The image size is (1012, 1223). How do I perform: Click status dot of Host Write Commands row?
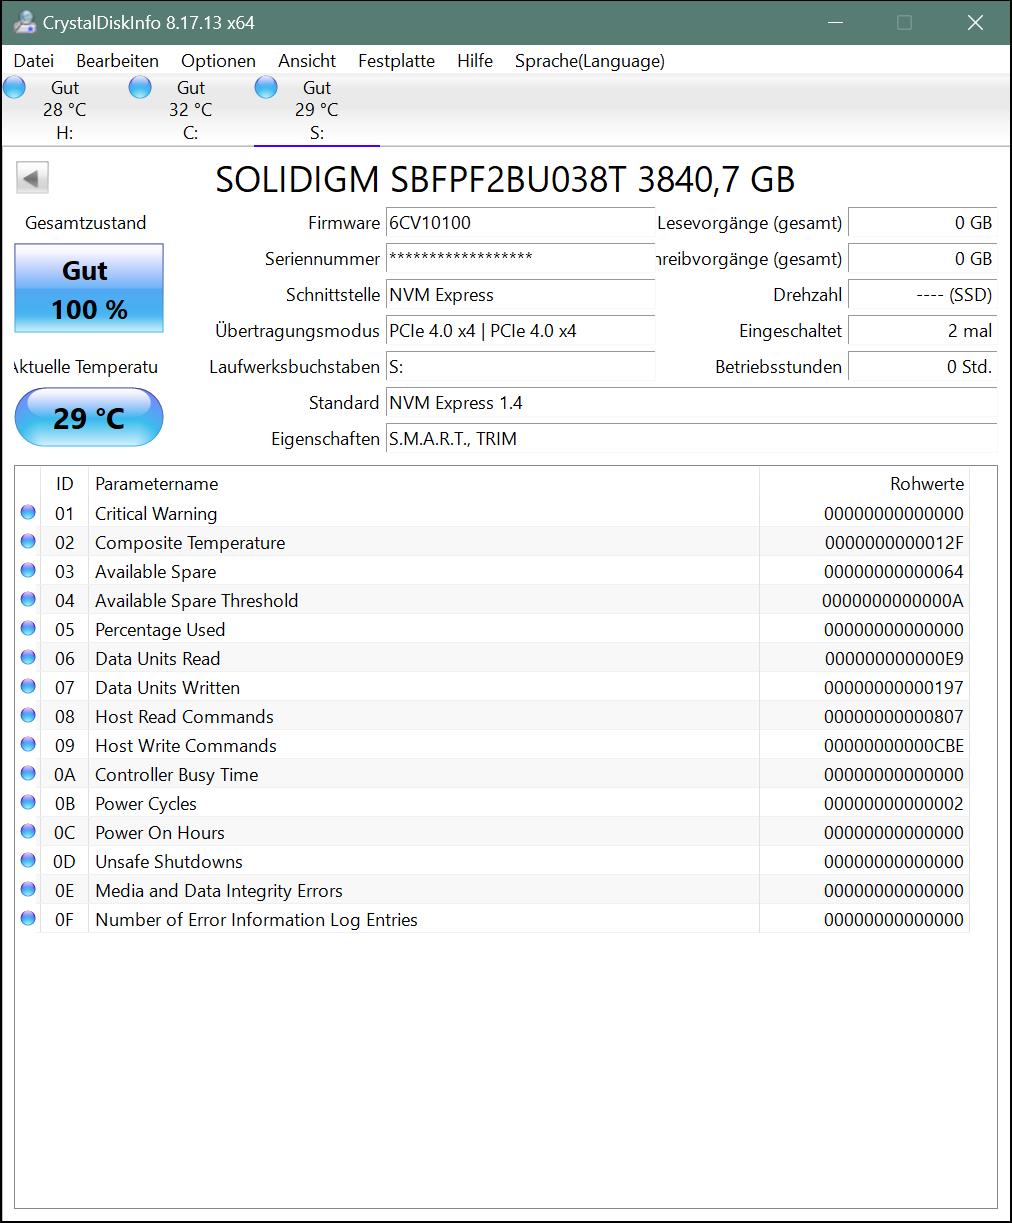point(28,745)
